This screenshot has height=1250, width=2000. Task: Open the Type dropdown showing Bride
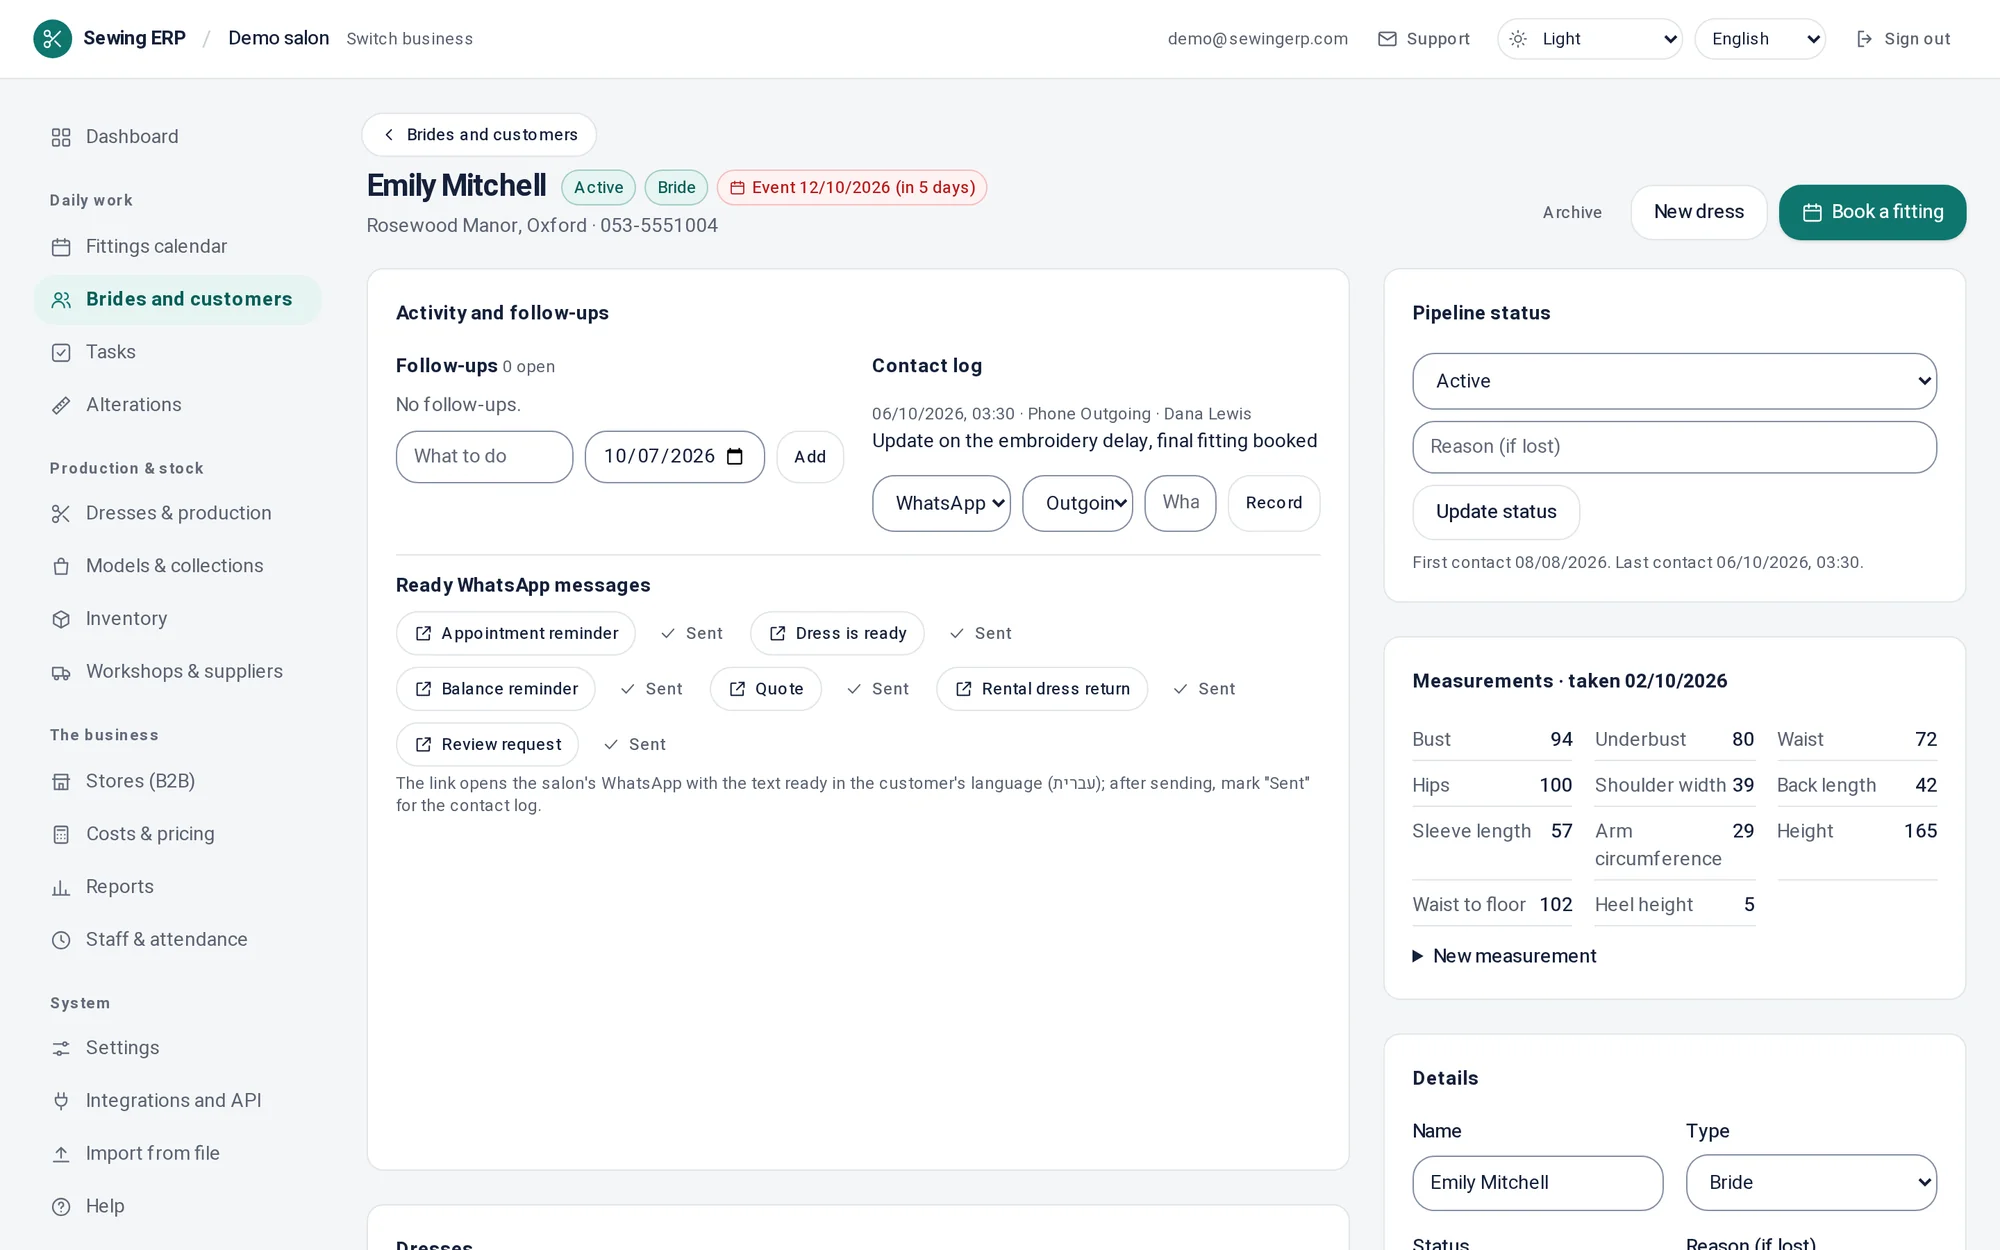pyautogui.click(x=1811, y=1183)
